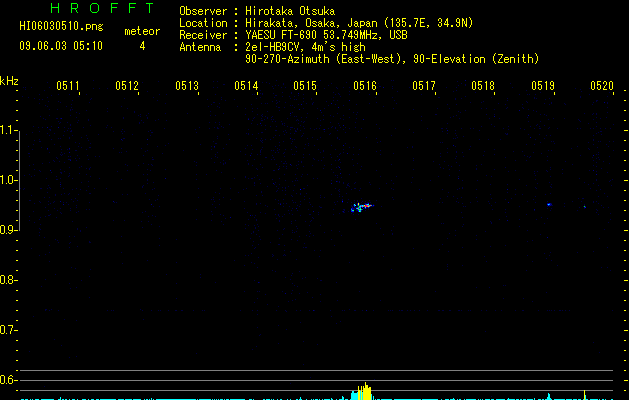Click the small blue echo near 0519
Screen dimensions: 629x400
click(x=549, y=205)
